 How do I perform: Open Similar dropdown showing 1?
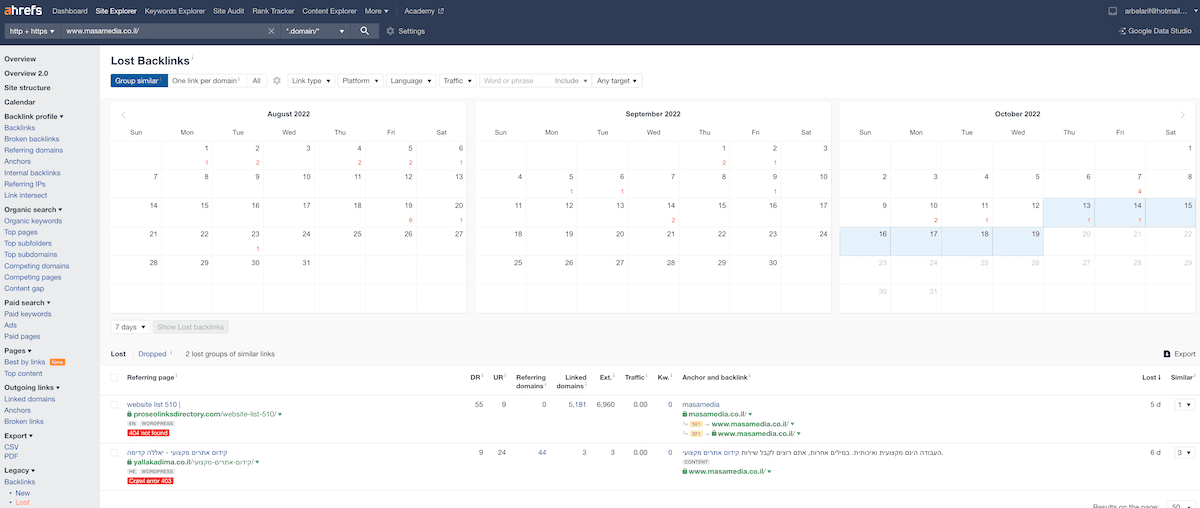point(1183,404)
